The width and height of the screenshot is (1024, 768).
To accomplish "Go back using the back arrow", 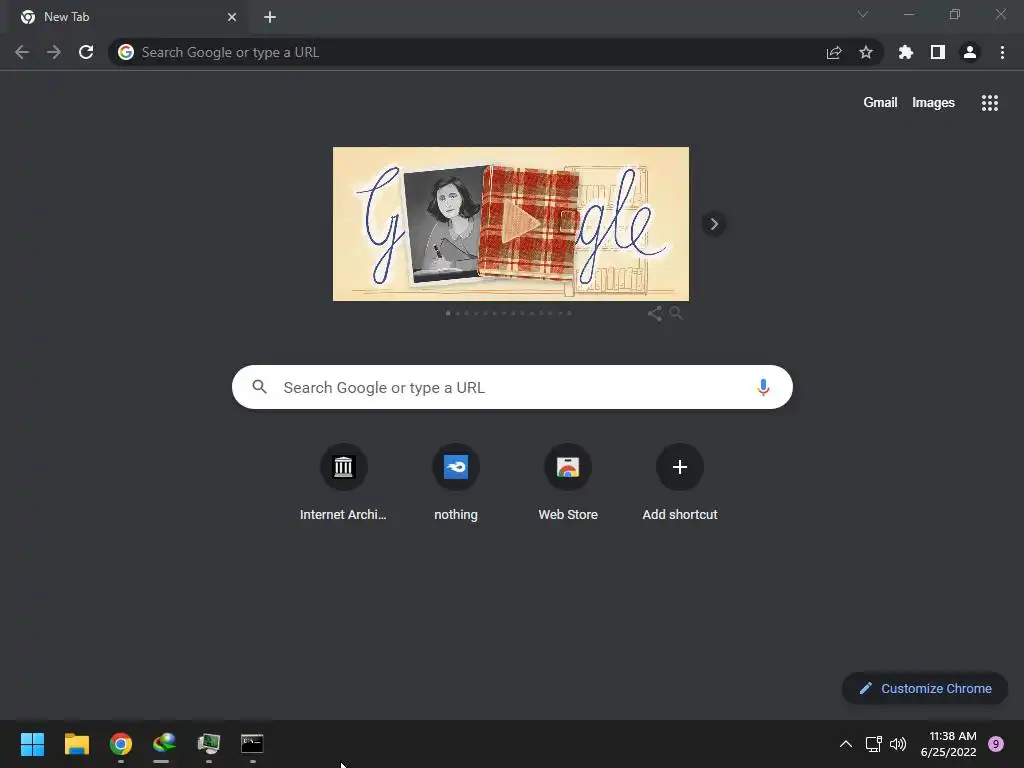I will point(22,52).
